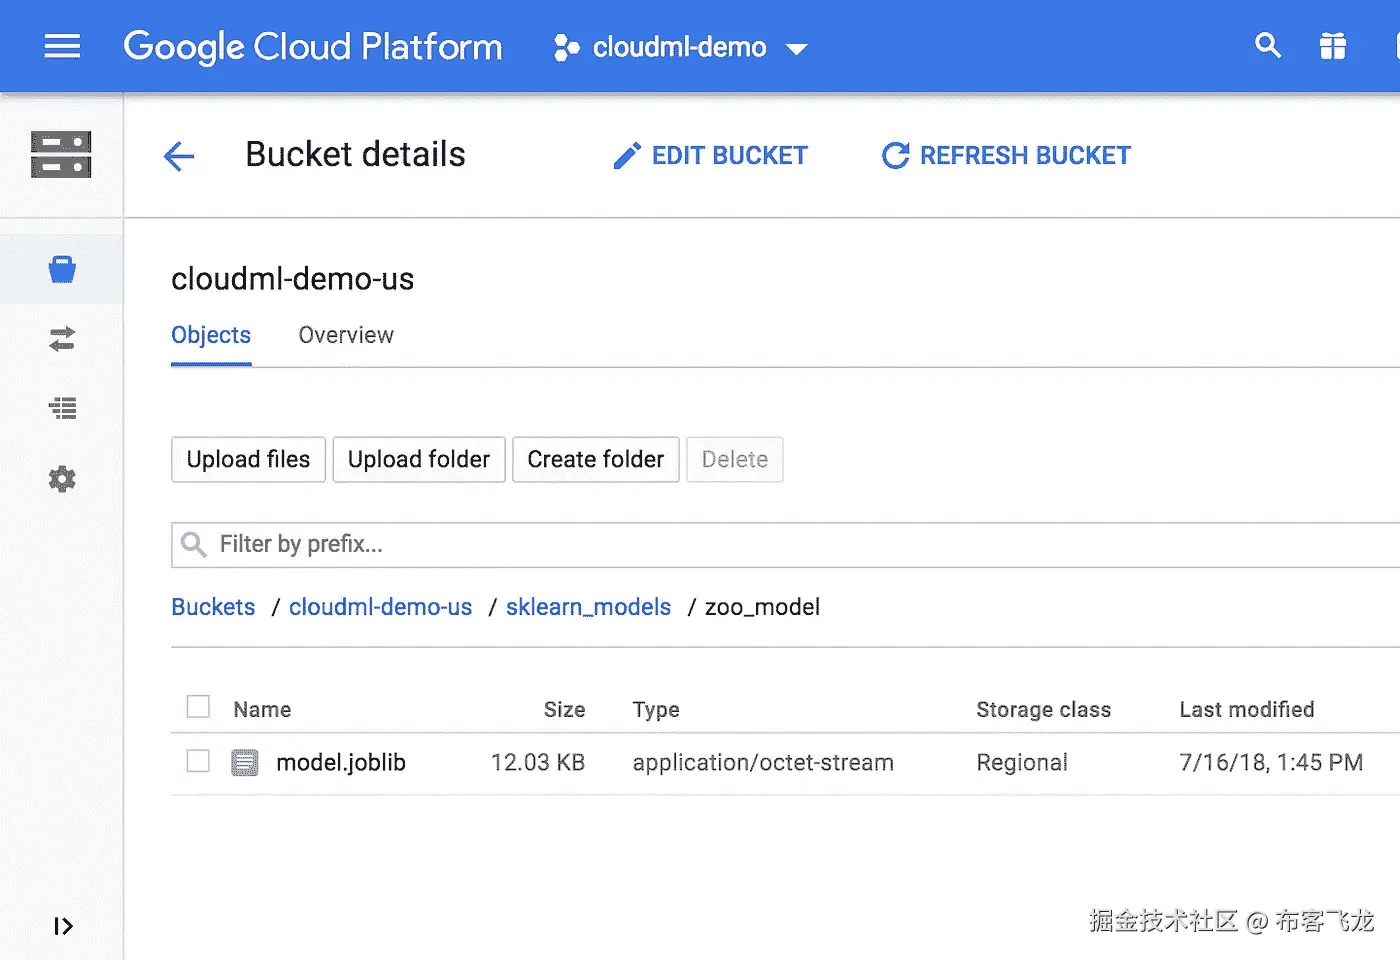Expand the collapsed side navigation panel

(63, 926)
